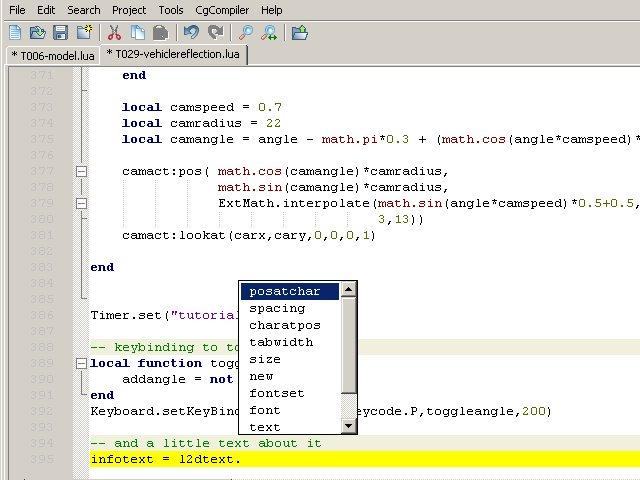The width and height of the screenshot is (640, 480).
Task: Choose 'fontset' from the autocomplete popup
Action: (276, 393)
